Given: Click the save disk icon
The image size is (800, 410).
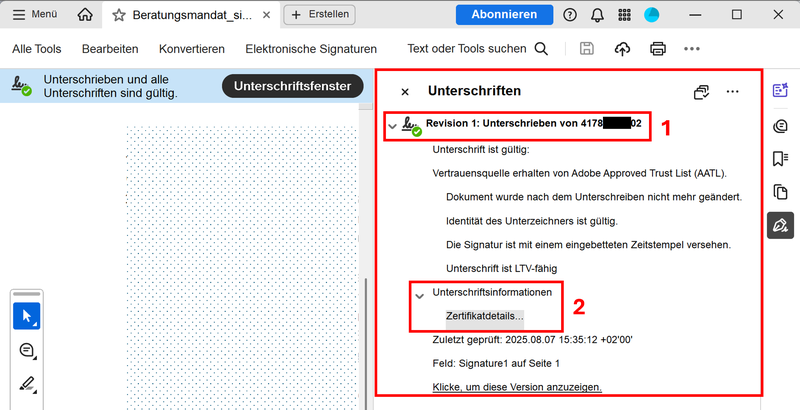Looking at the screenshot, I should click(x=587, y=49).
